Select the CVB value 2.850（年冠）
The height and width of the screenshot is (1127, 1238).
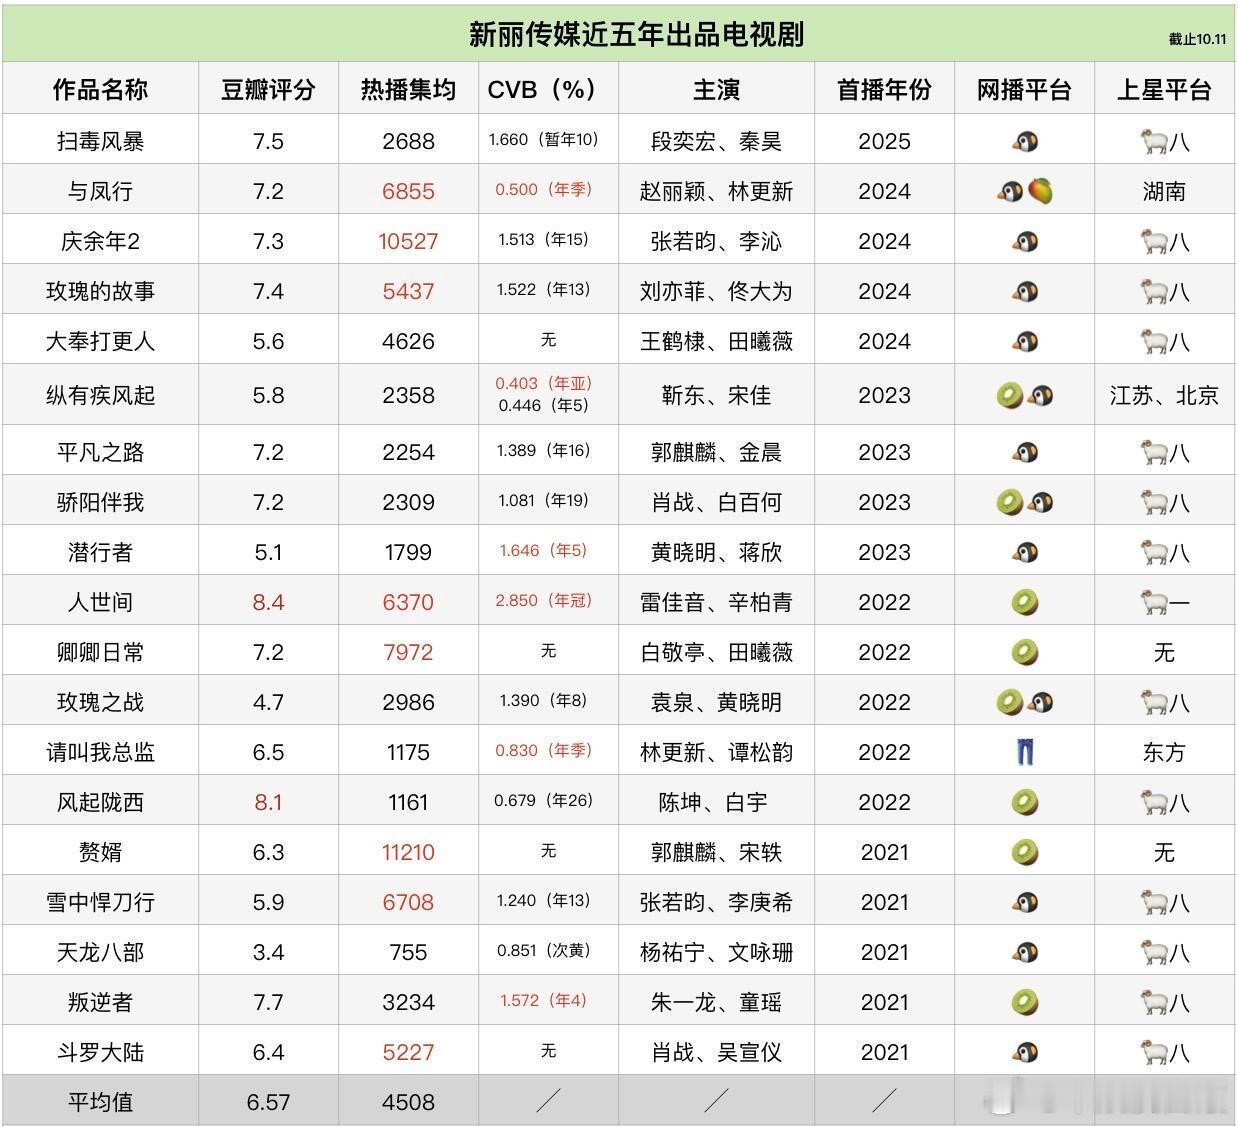[548, 601]
